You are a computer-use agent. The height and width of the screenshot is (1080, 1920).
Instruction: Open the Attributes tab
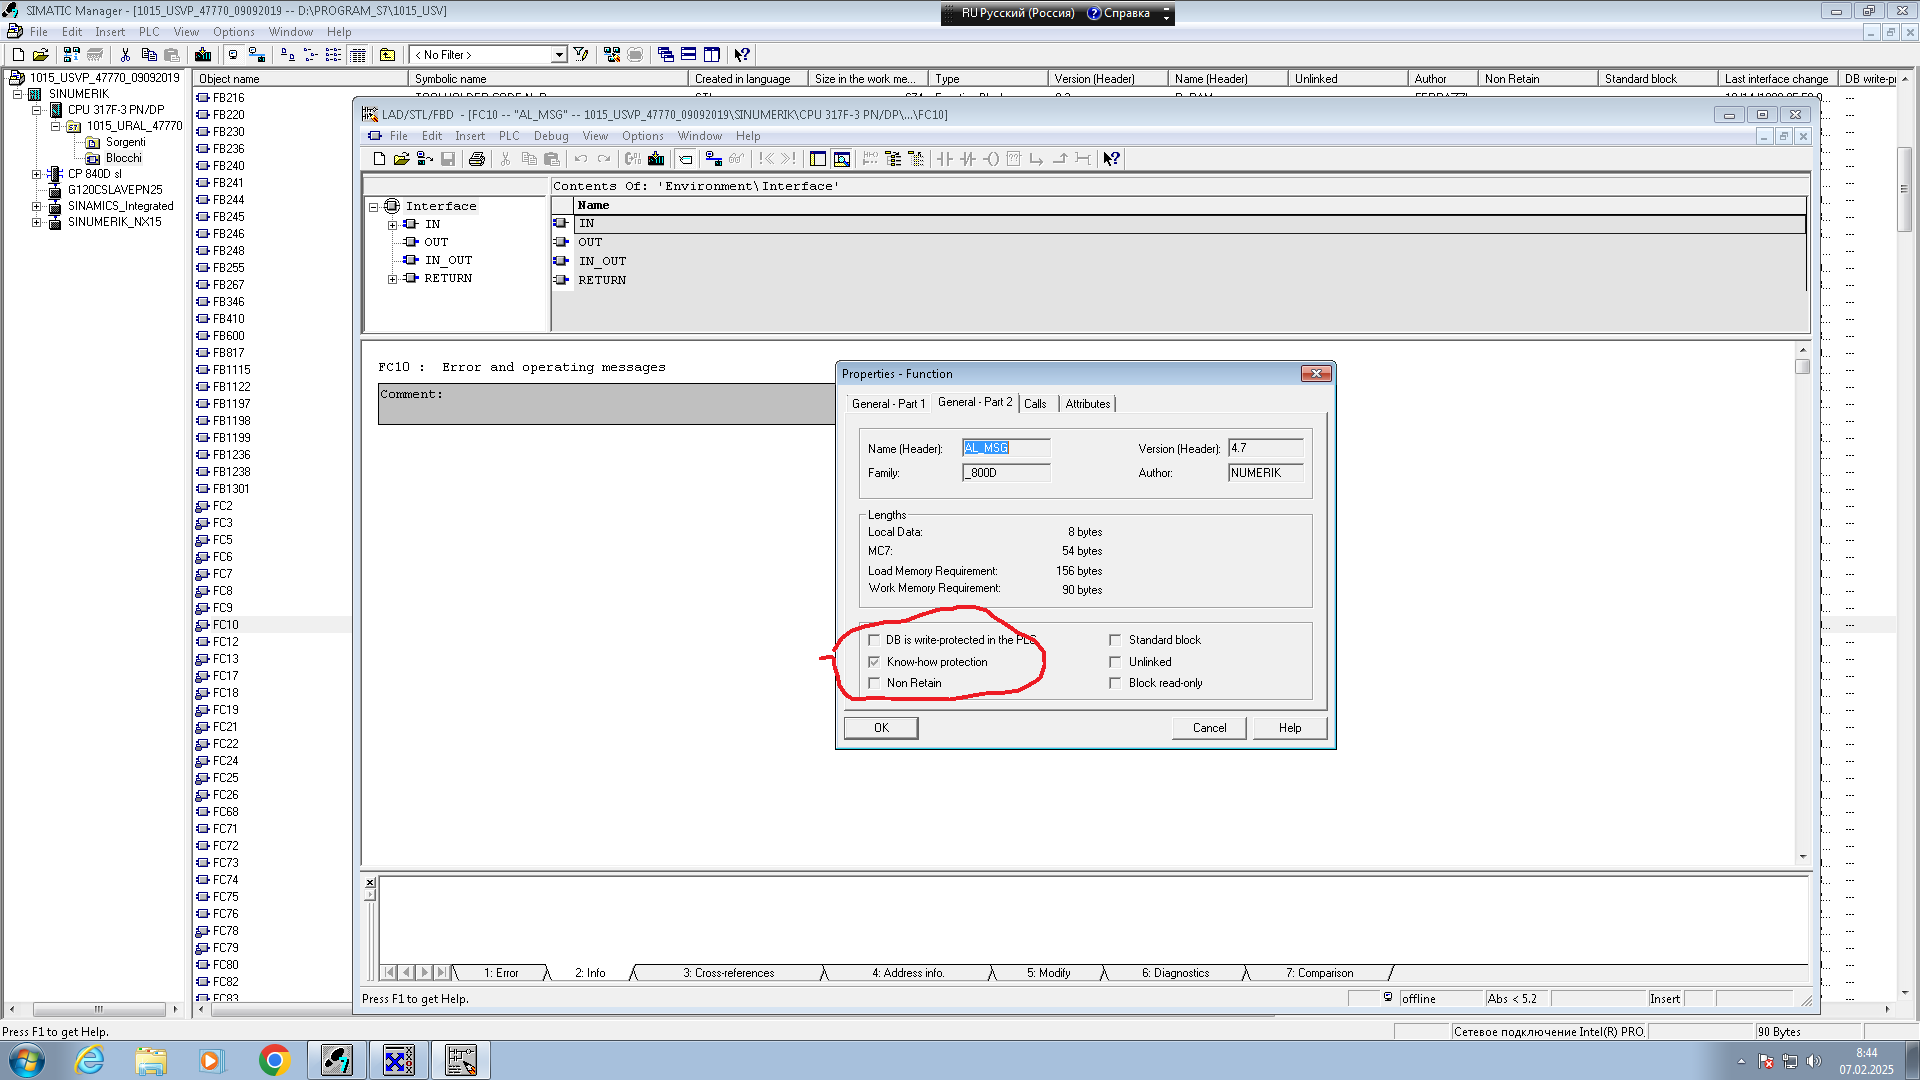[x=1087, y=404]
